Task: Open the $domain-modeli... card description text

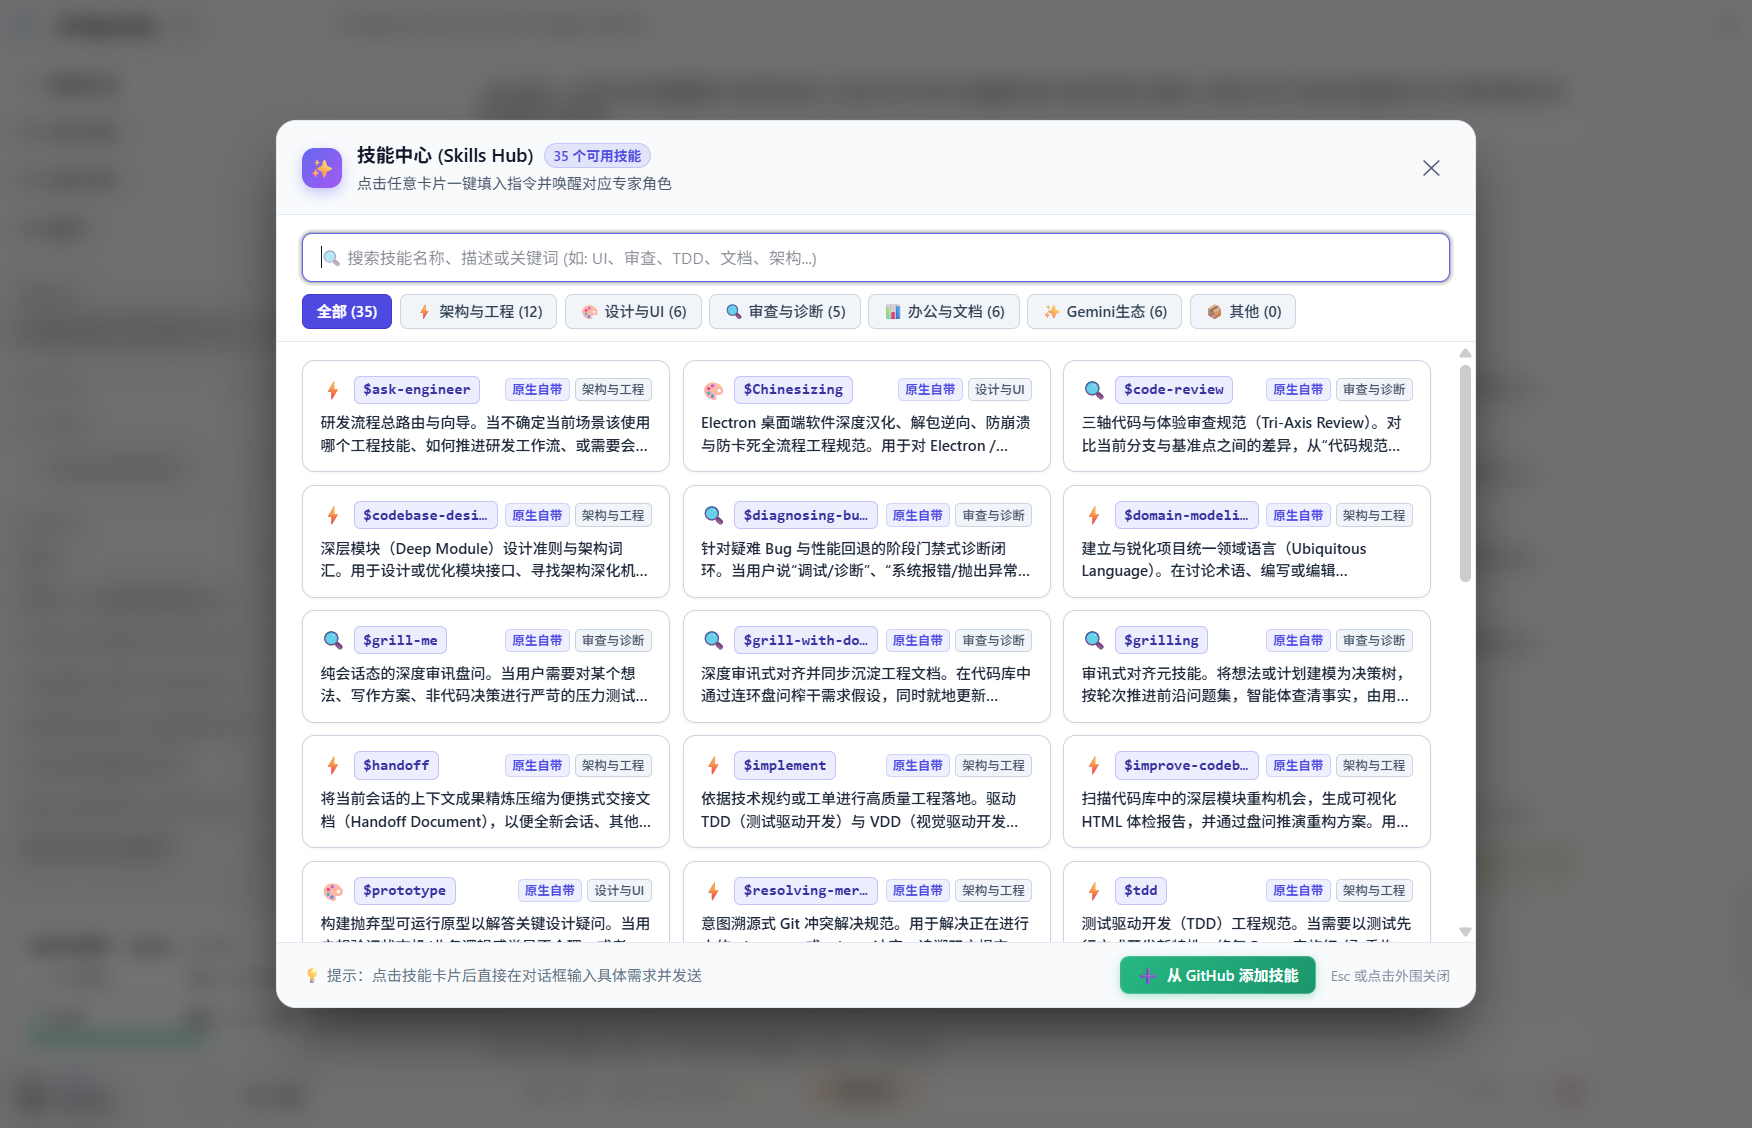Action: [1224, 560]
